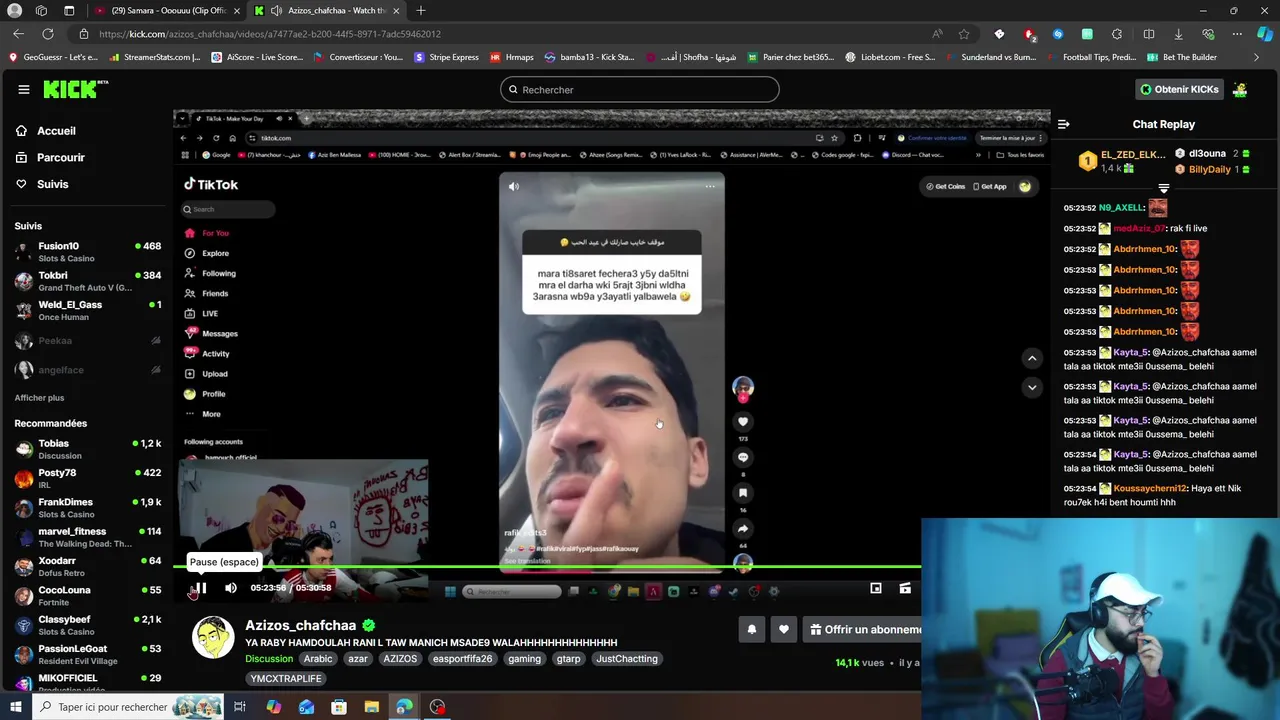
Task: Toggle the mini player (picture-in-picture) icon
Action: pyautogui.click(x=876, y=588)
